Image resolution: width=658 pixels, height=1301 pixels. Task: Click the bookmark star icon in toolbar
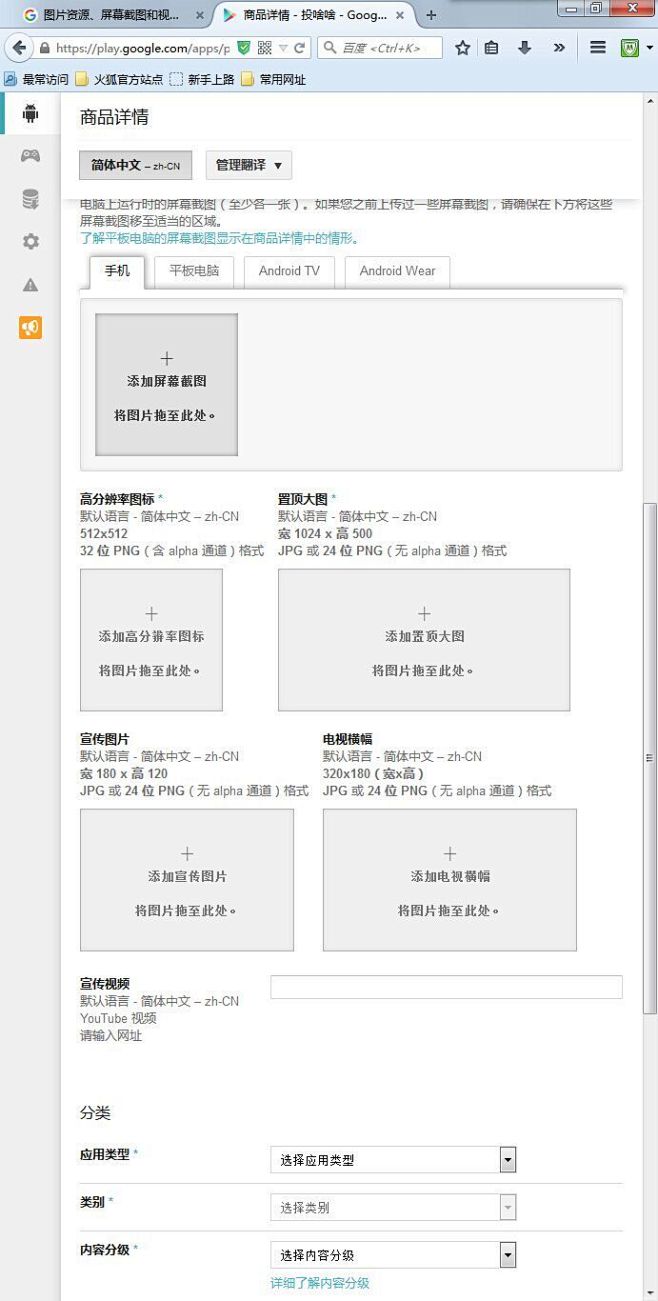[462, 48]
